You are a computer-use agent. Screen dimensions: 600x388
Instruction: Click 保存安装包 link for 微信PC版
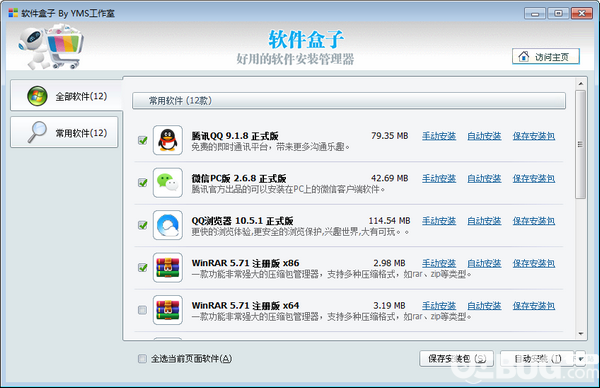534,178
